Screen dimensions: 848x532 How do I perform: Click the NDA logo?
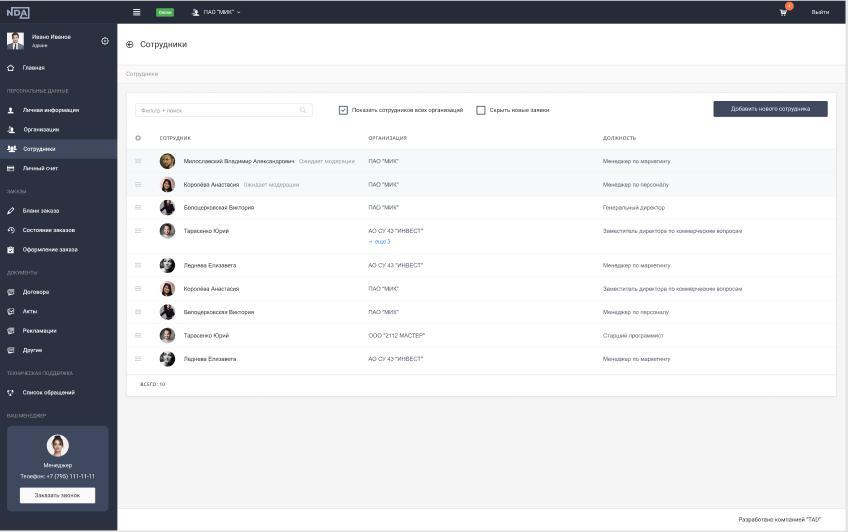(18, 12)
